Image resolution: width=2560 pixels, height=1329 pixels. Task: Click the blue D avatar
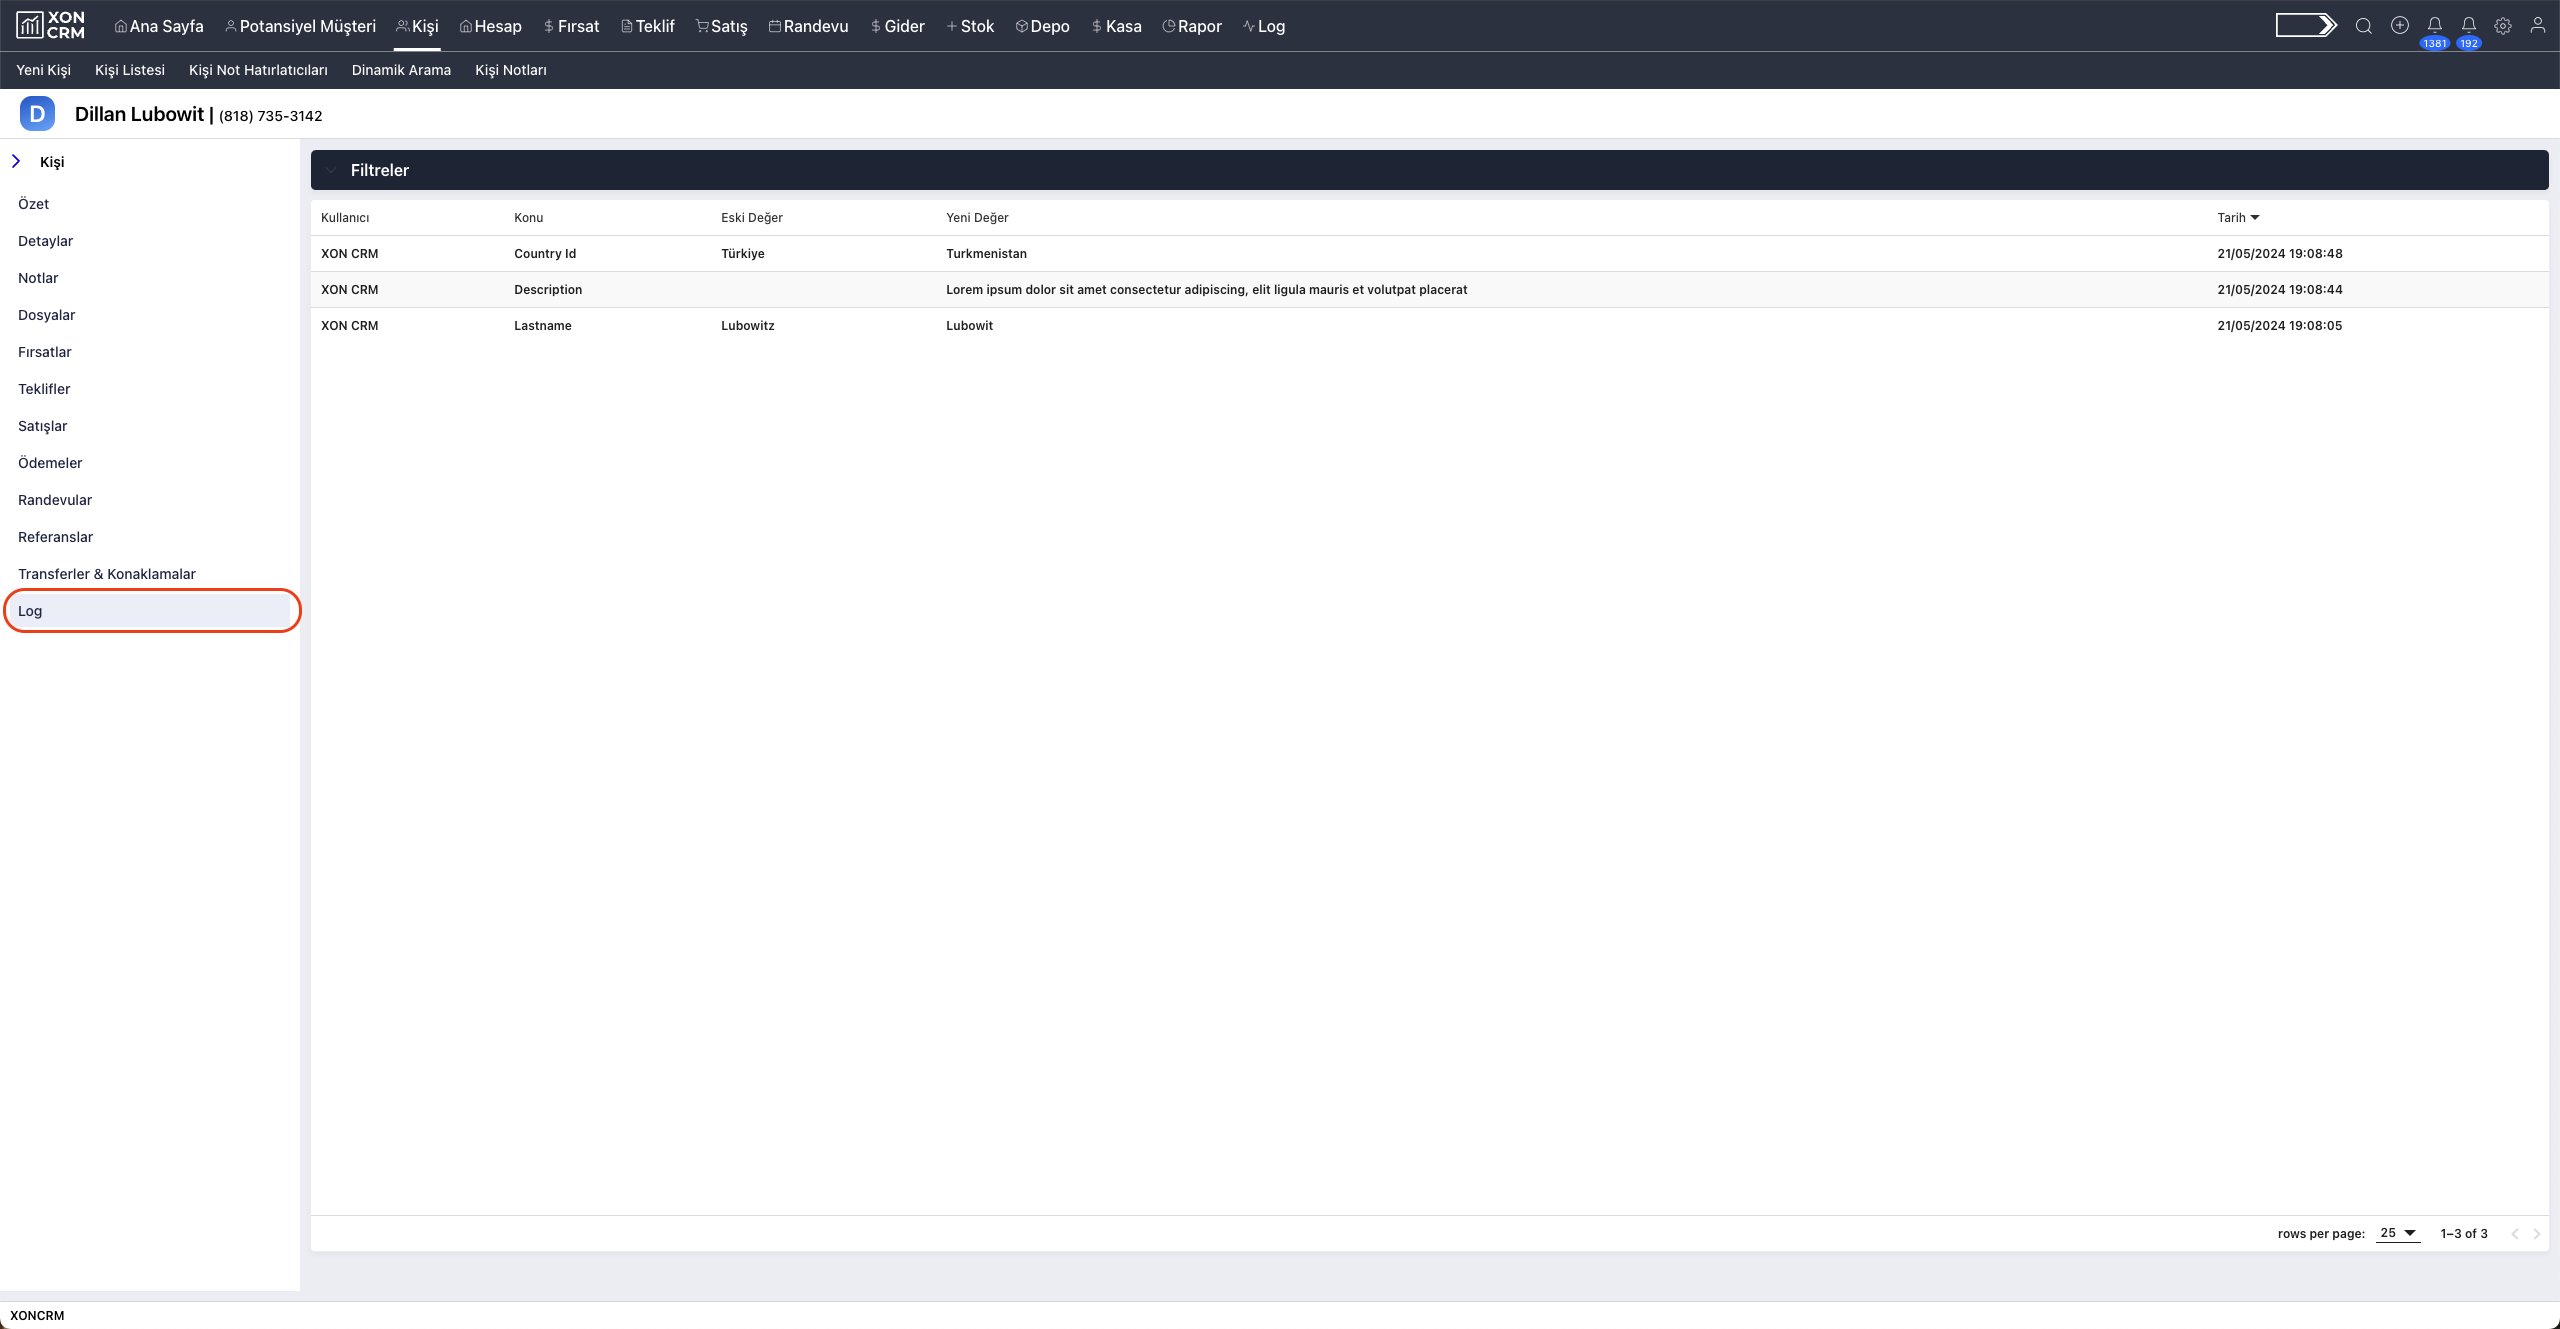tap(37, 114)
